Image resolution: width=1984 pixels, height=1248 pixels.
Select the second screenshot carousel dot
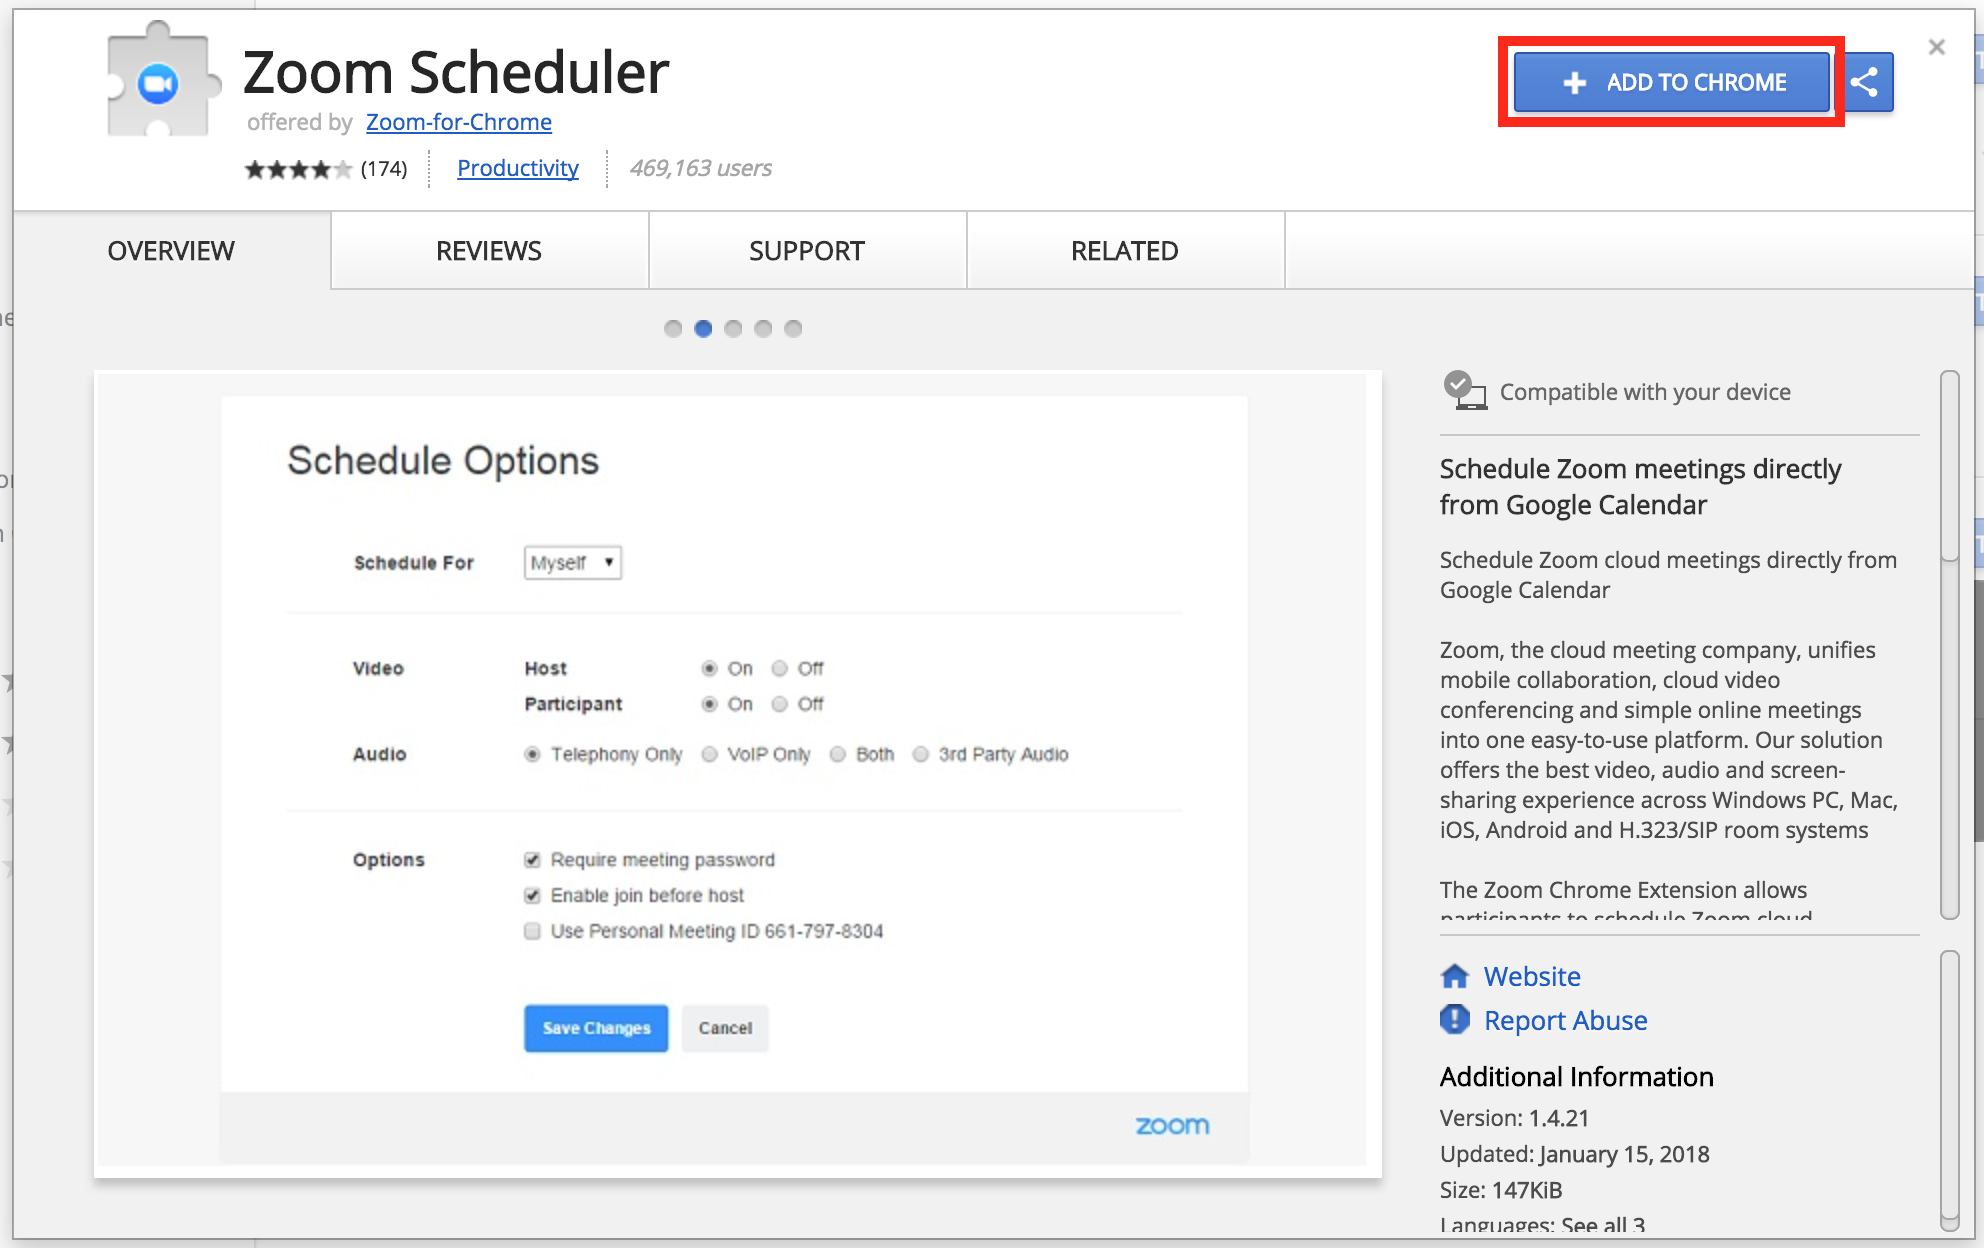pos(703,329)
